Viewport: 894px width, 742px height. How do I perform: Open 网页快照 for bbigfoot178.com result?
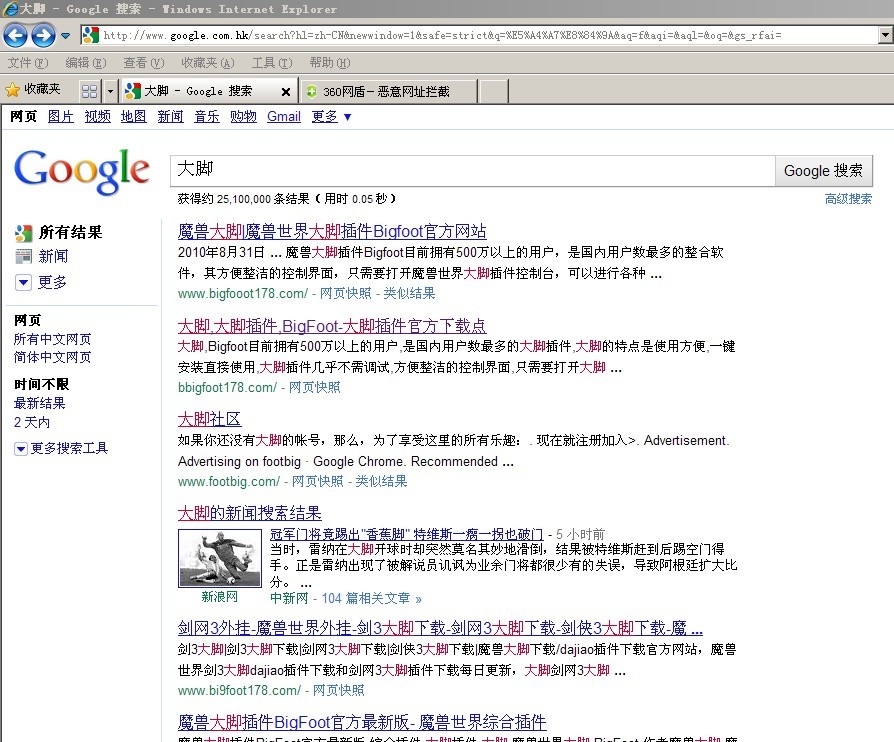point(314,388)
